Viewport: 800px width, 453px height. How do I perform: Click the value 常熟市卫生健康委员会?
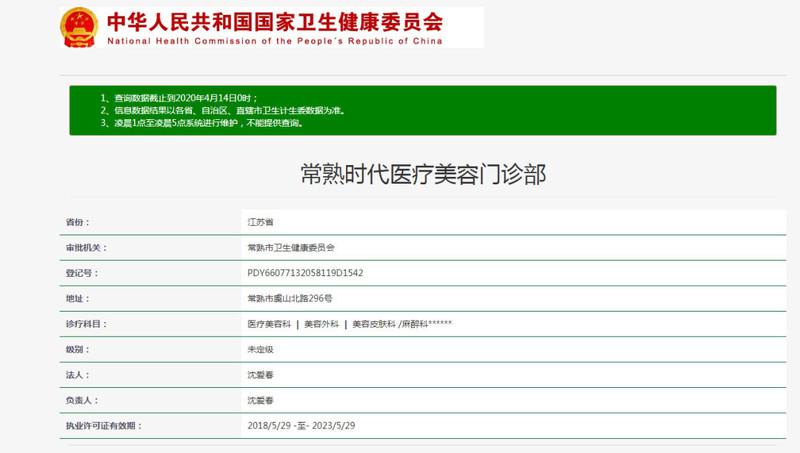[291, 247]
